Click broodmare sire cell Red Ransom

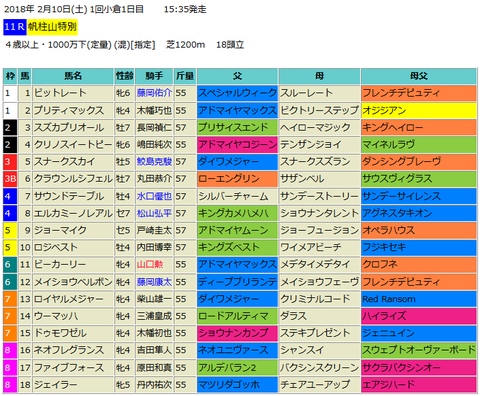[419, 299]
